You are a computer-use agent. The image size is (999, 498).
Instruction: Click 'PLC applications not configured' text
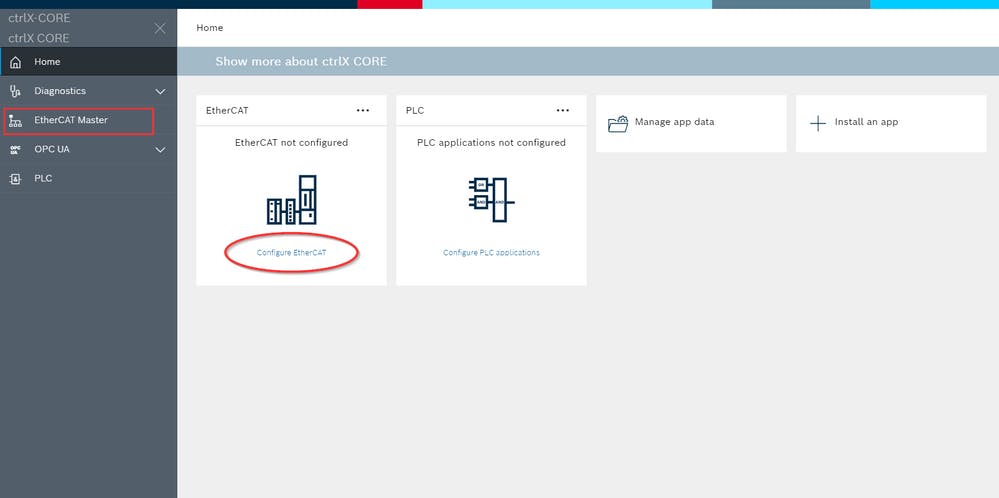coord(491,143)
